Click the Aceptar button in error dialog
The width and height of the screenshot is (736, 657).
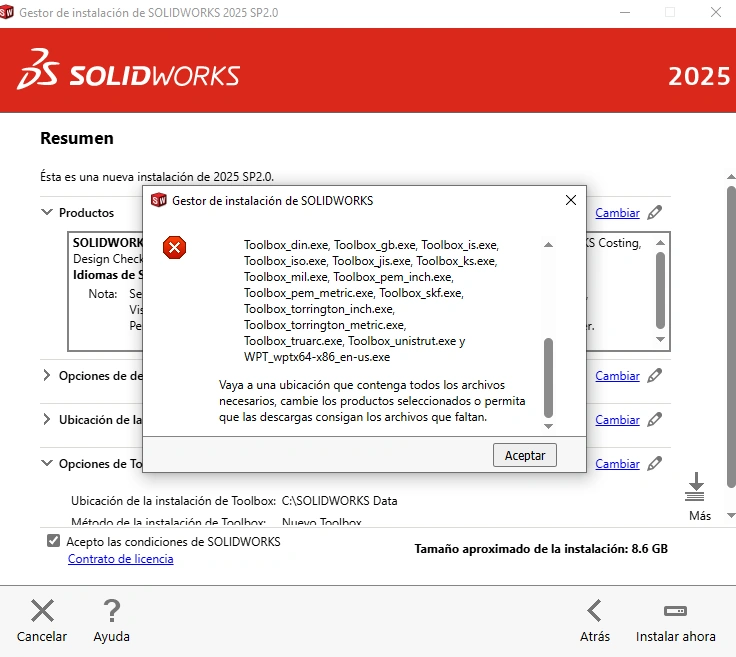[525, 455]
